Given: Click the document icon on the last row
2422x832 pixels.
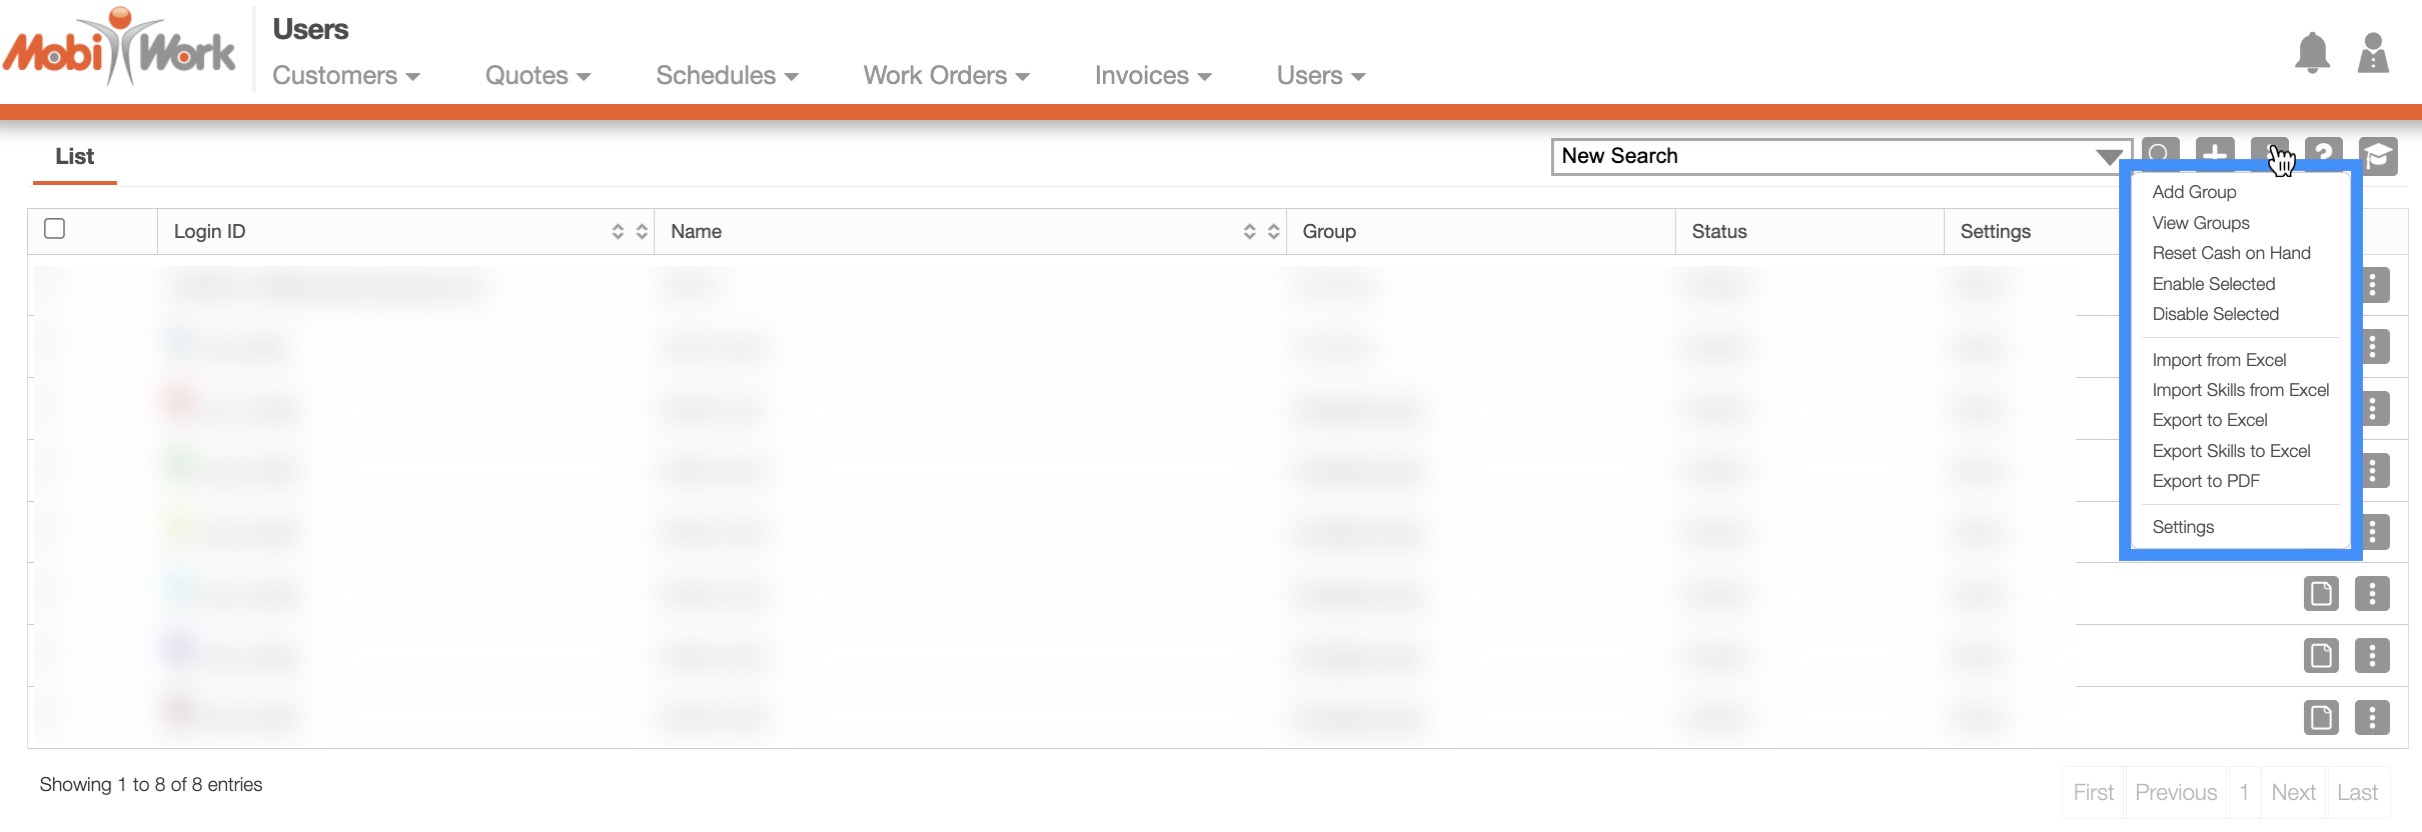Looking at the screenshot, I should coord(2320,717).
